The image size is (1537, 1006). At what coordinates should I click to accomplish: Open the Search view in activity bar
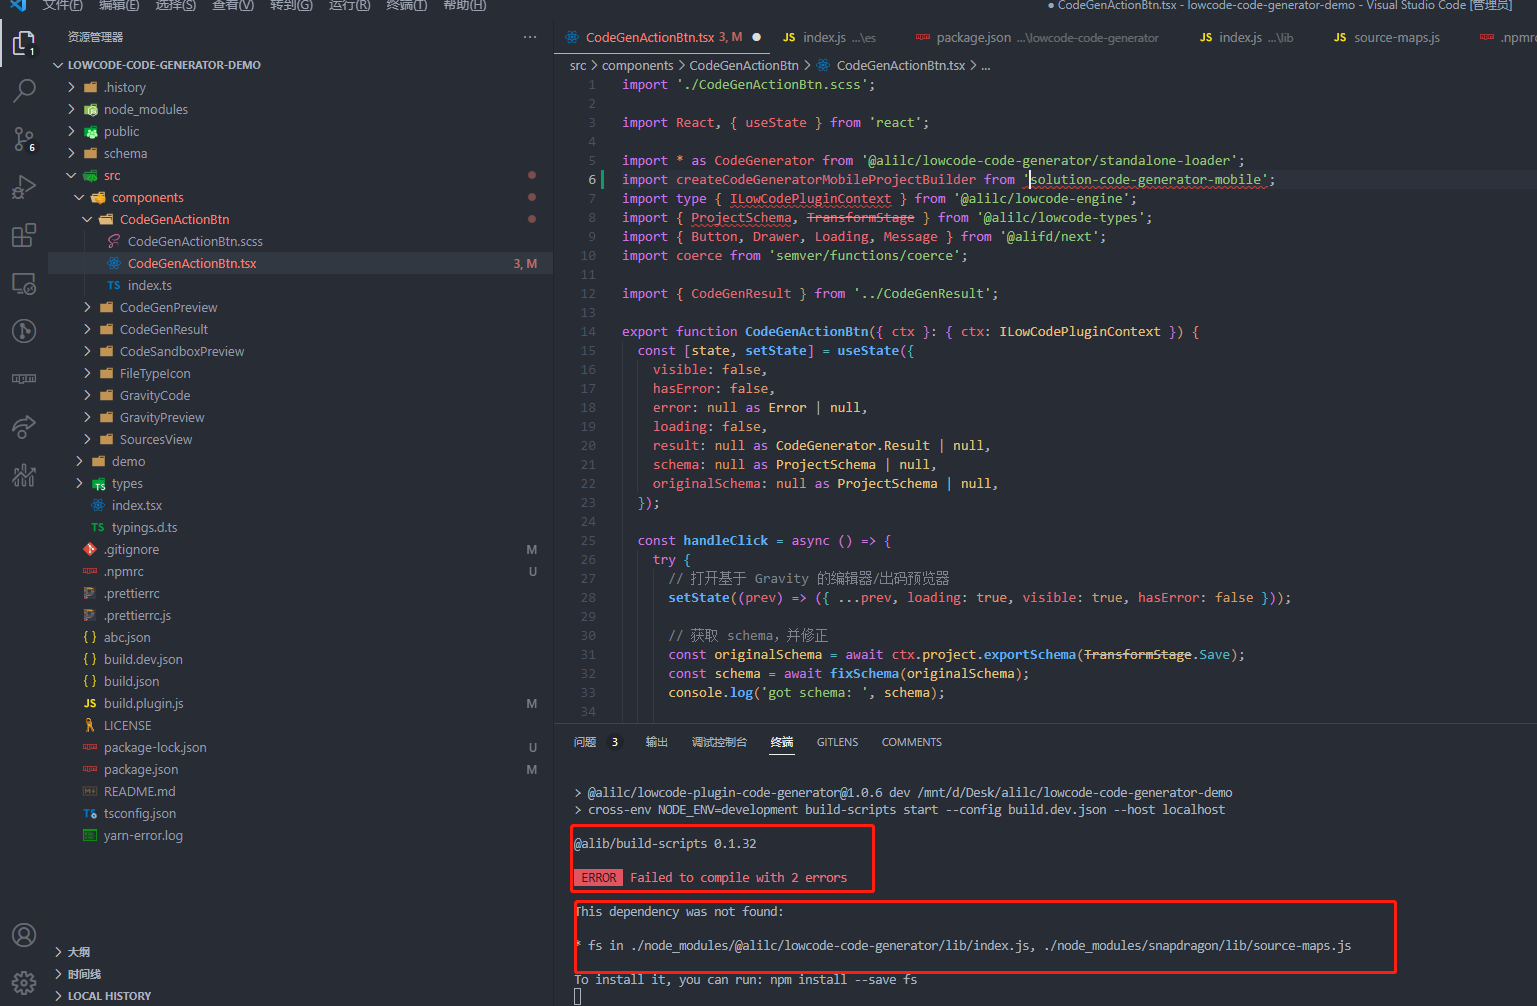pyautogui.click(x=24, y=91)
